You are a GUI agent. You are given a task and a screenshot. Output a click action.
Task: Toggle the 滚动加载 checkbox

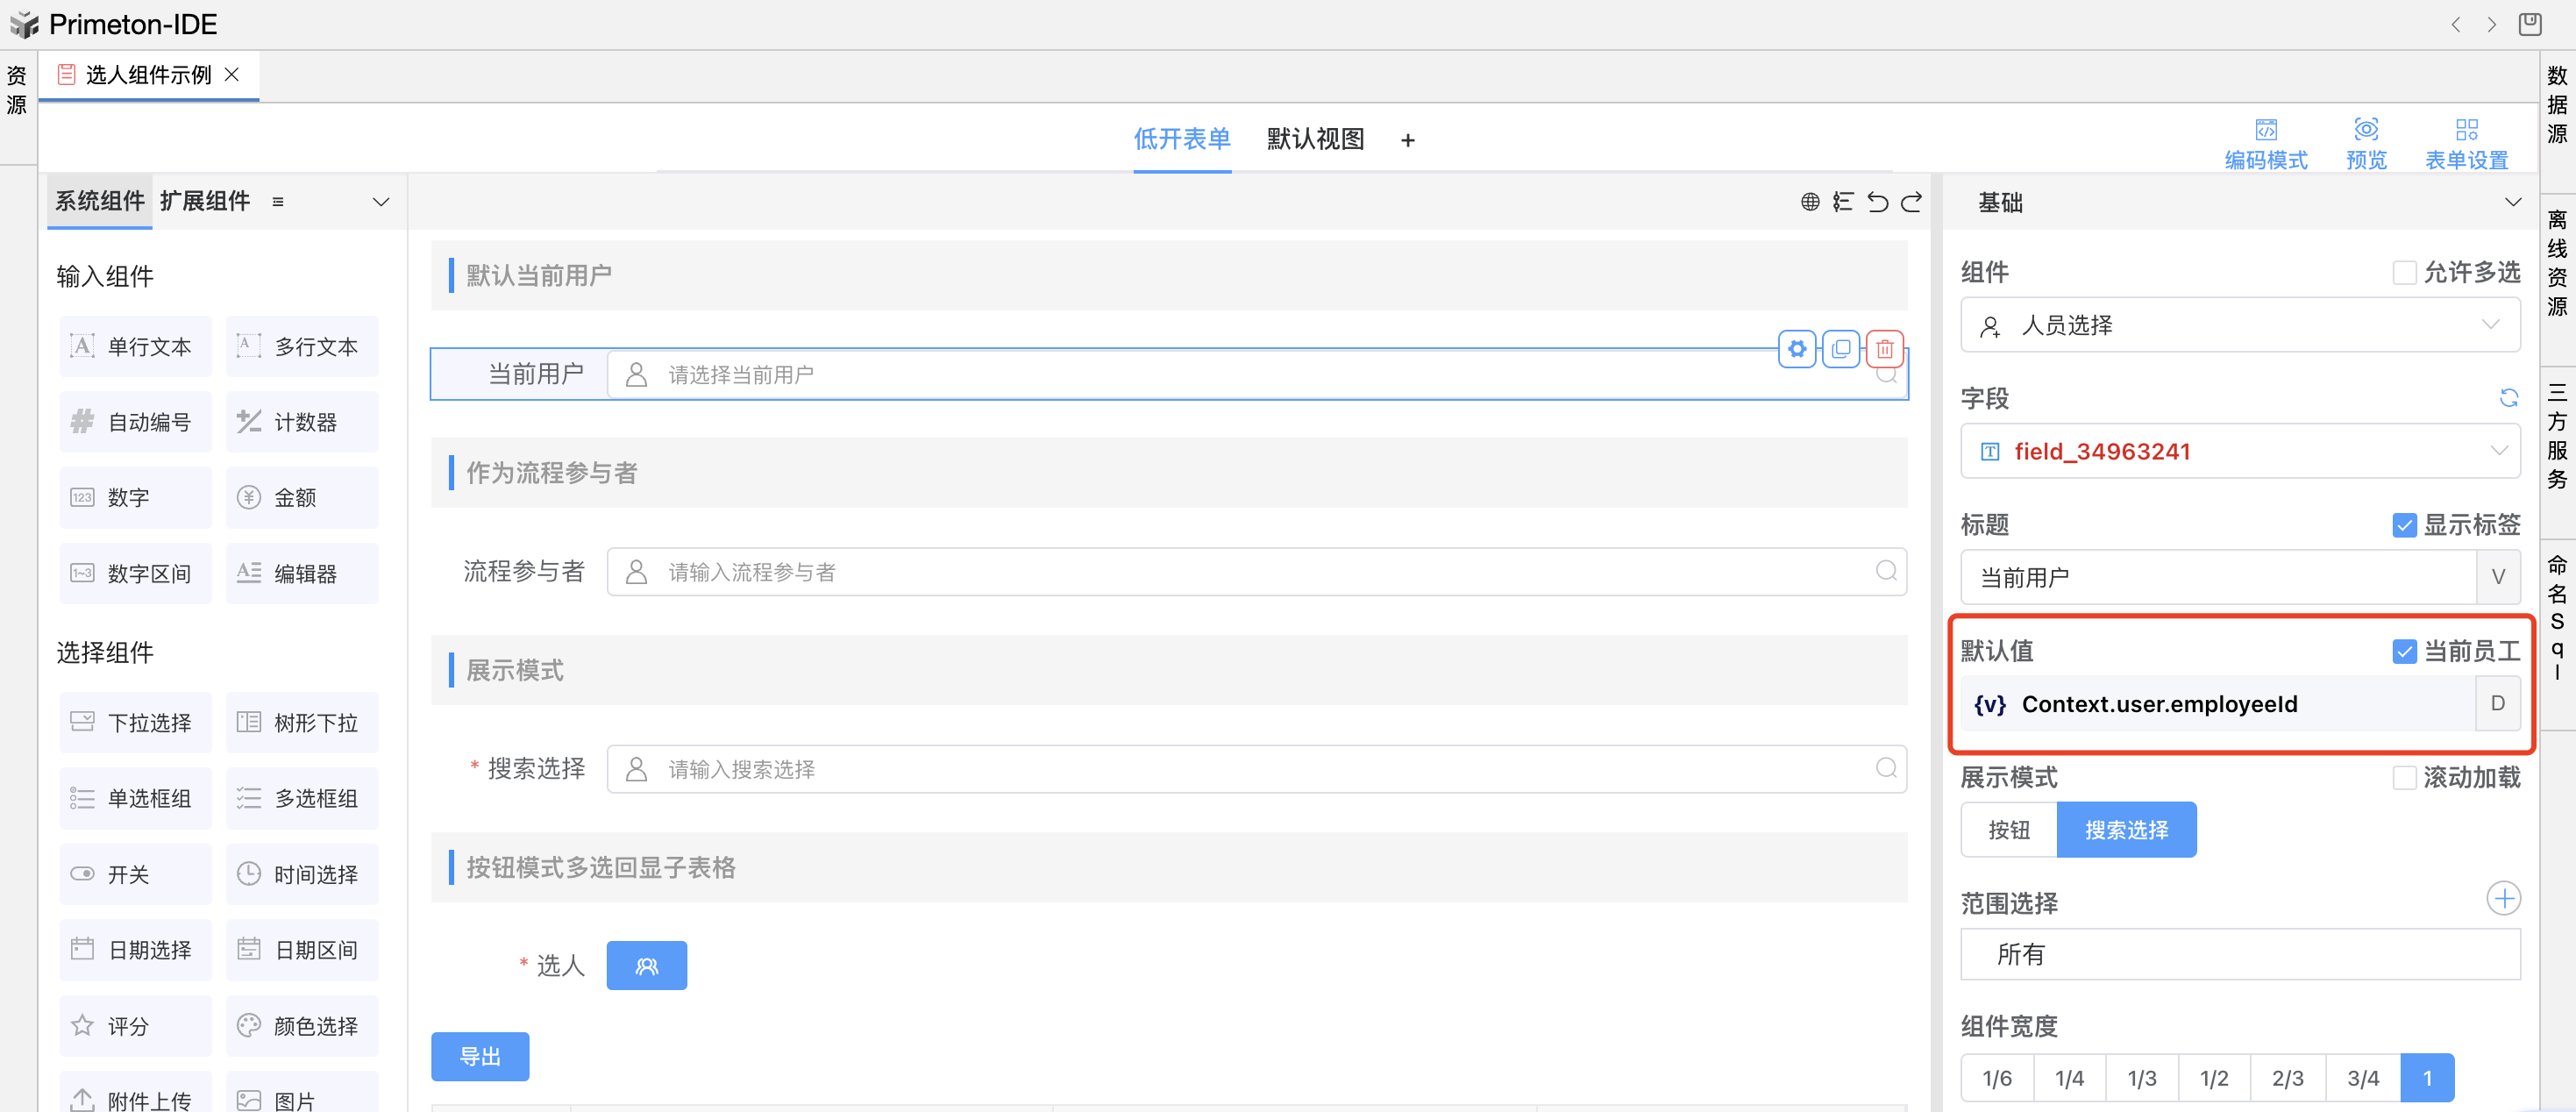tap(2404, 778)
